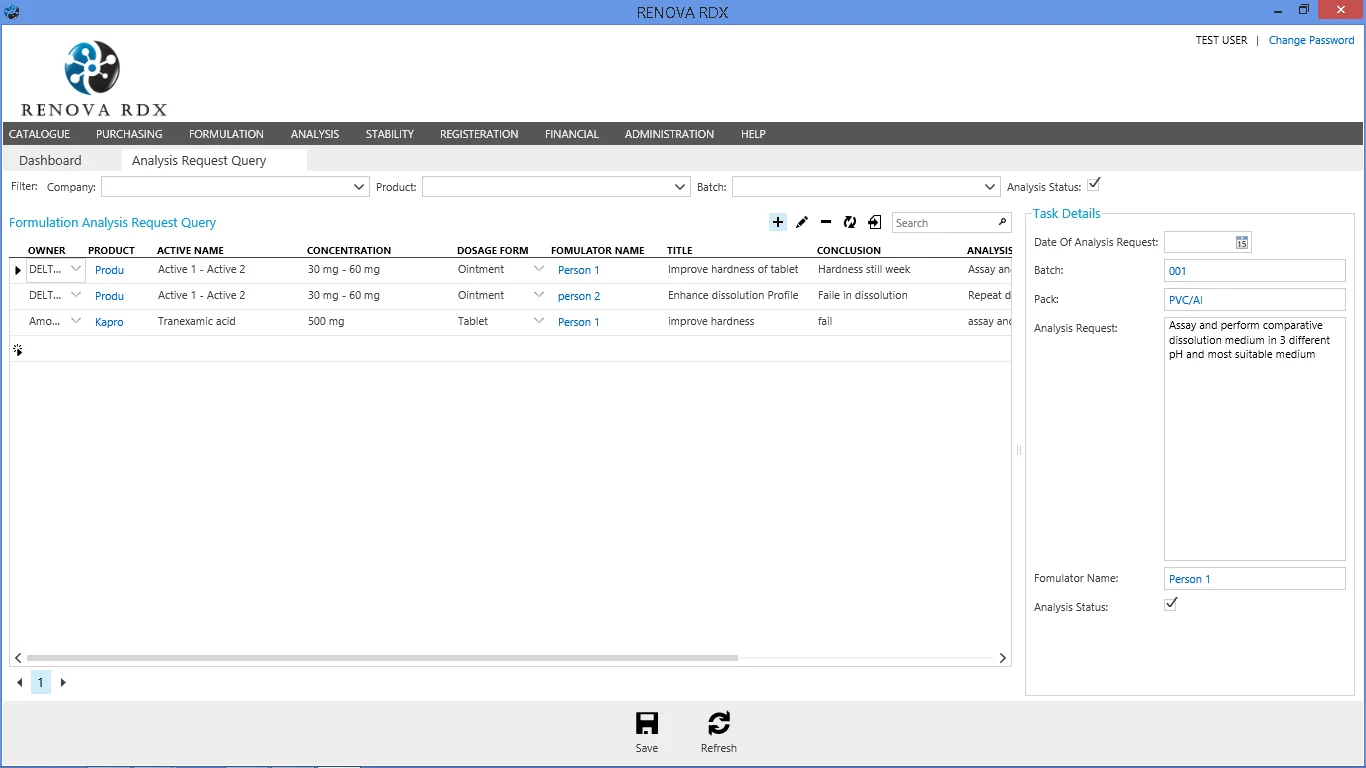Click the minus icon to delete a record

tap(825, 222)
